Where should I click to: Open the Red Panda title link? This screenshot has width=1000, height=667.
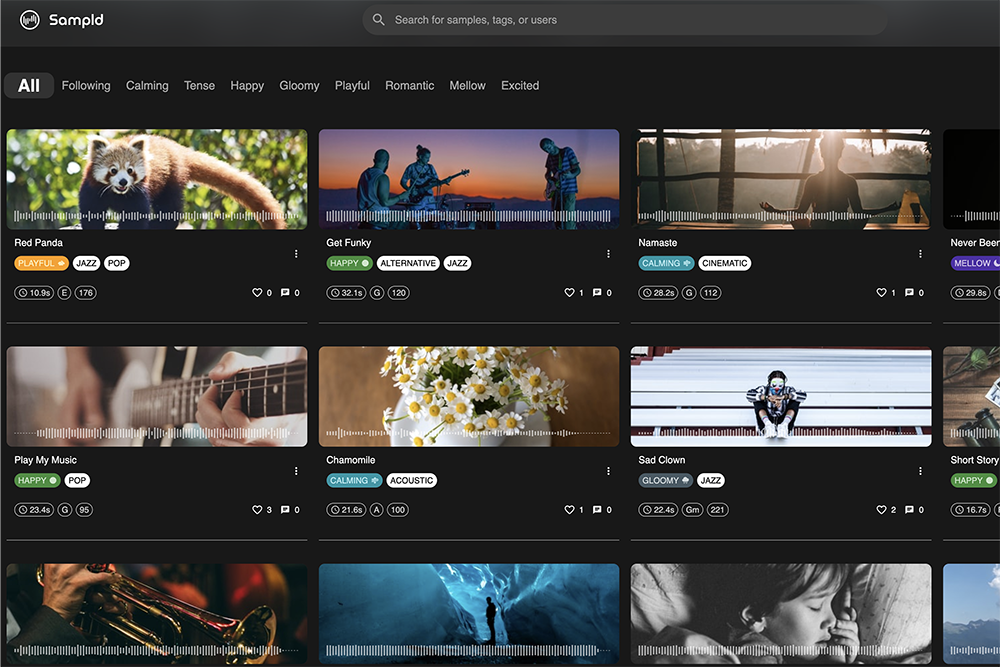point(38,243)
